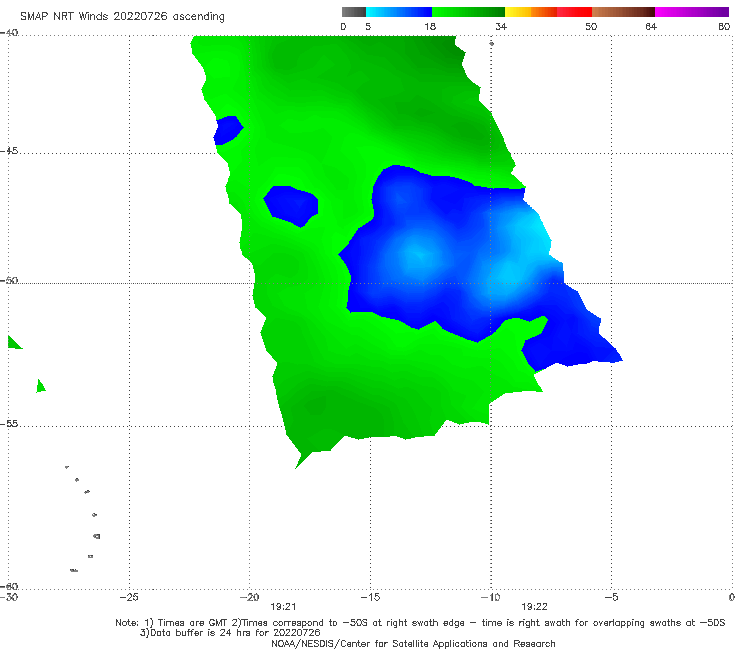Click the small blue patch near -45 latitude
Screen dimensions: 740x650
pos(228,130)
